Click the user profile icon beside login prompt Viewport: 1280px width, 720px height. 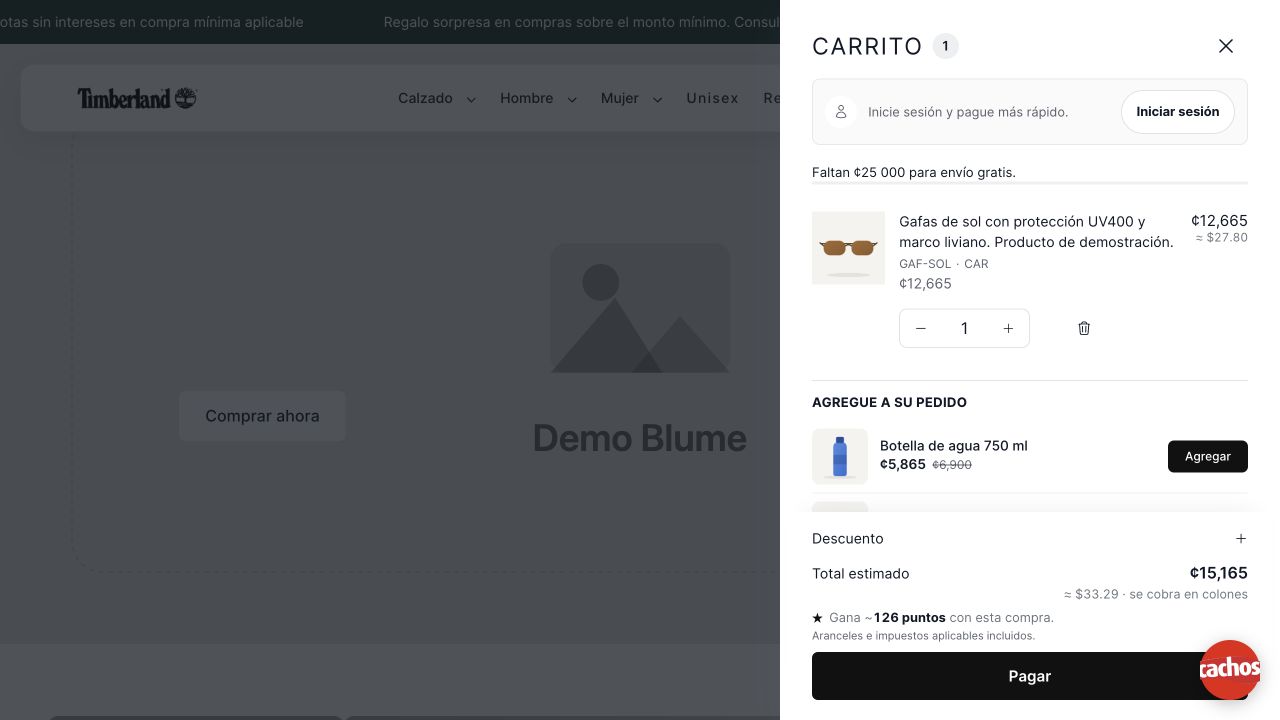pyautogui.click(x=841, y=112)
